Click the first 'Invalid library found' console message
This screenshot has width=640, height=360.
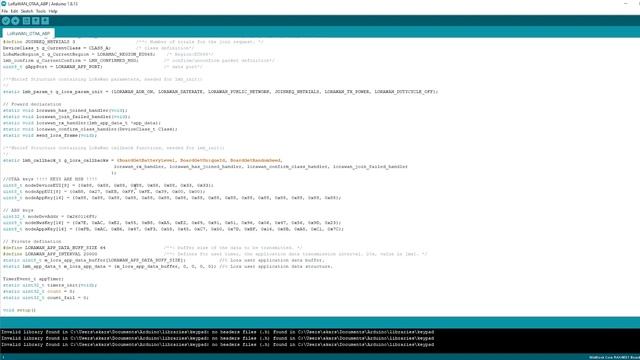218,332
